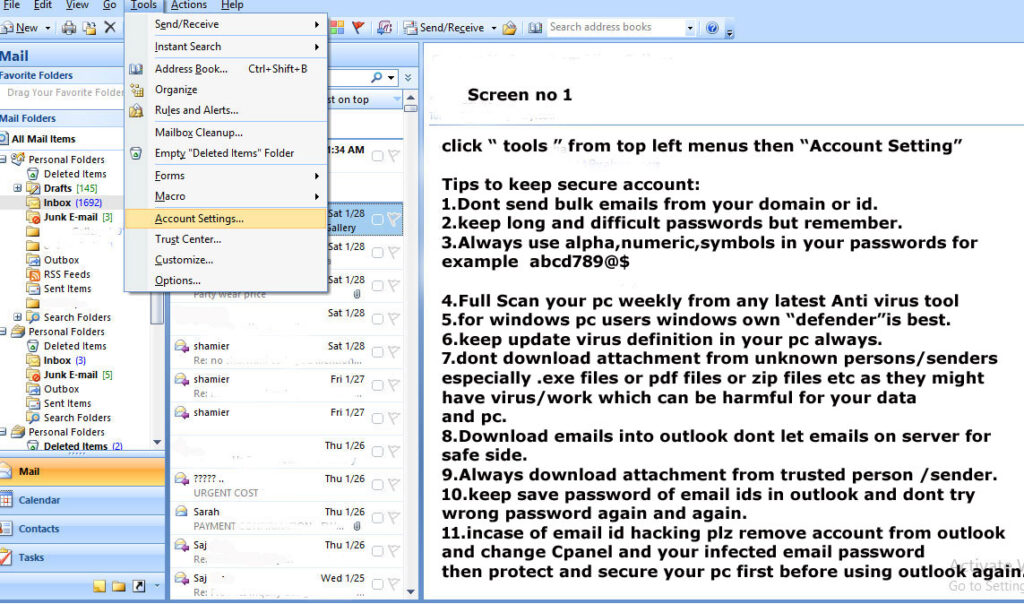Toggle the flag on shamier's Sat 1/28 message

[x=394, y=350]
